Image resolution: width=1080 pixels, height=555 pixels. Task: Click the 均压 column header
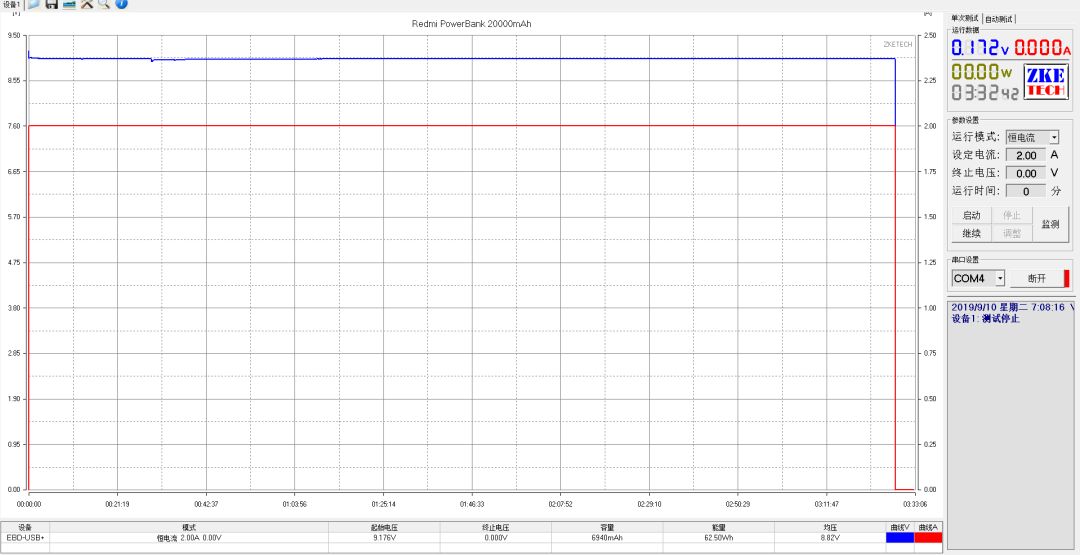tap(830, 527)
